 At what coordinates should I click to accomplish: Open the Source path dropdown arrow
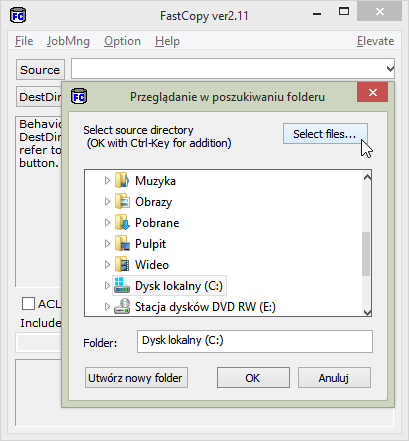click(x=390, y=69)
